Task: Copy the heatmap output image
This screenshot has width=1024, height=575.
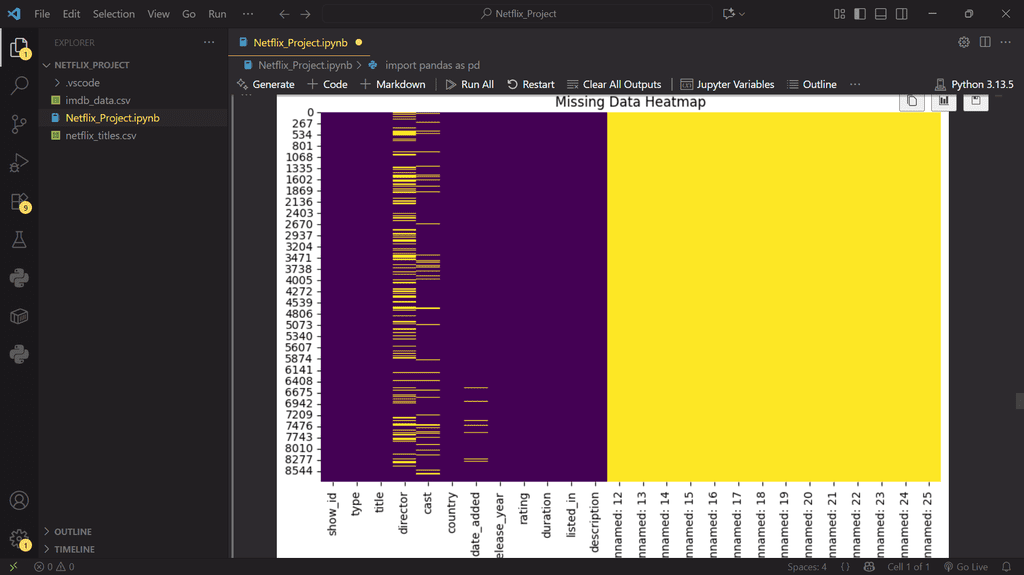Action: [911, 102]
